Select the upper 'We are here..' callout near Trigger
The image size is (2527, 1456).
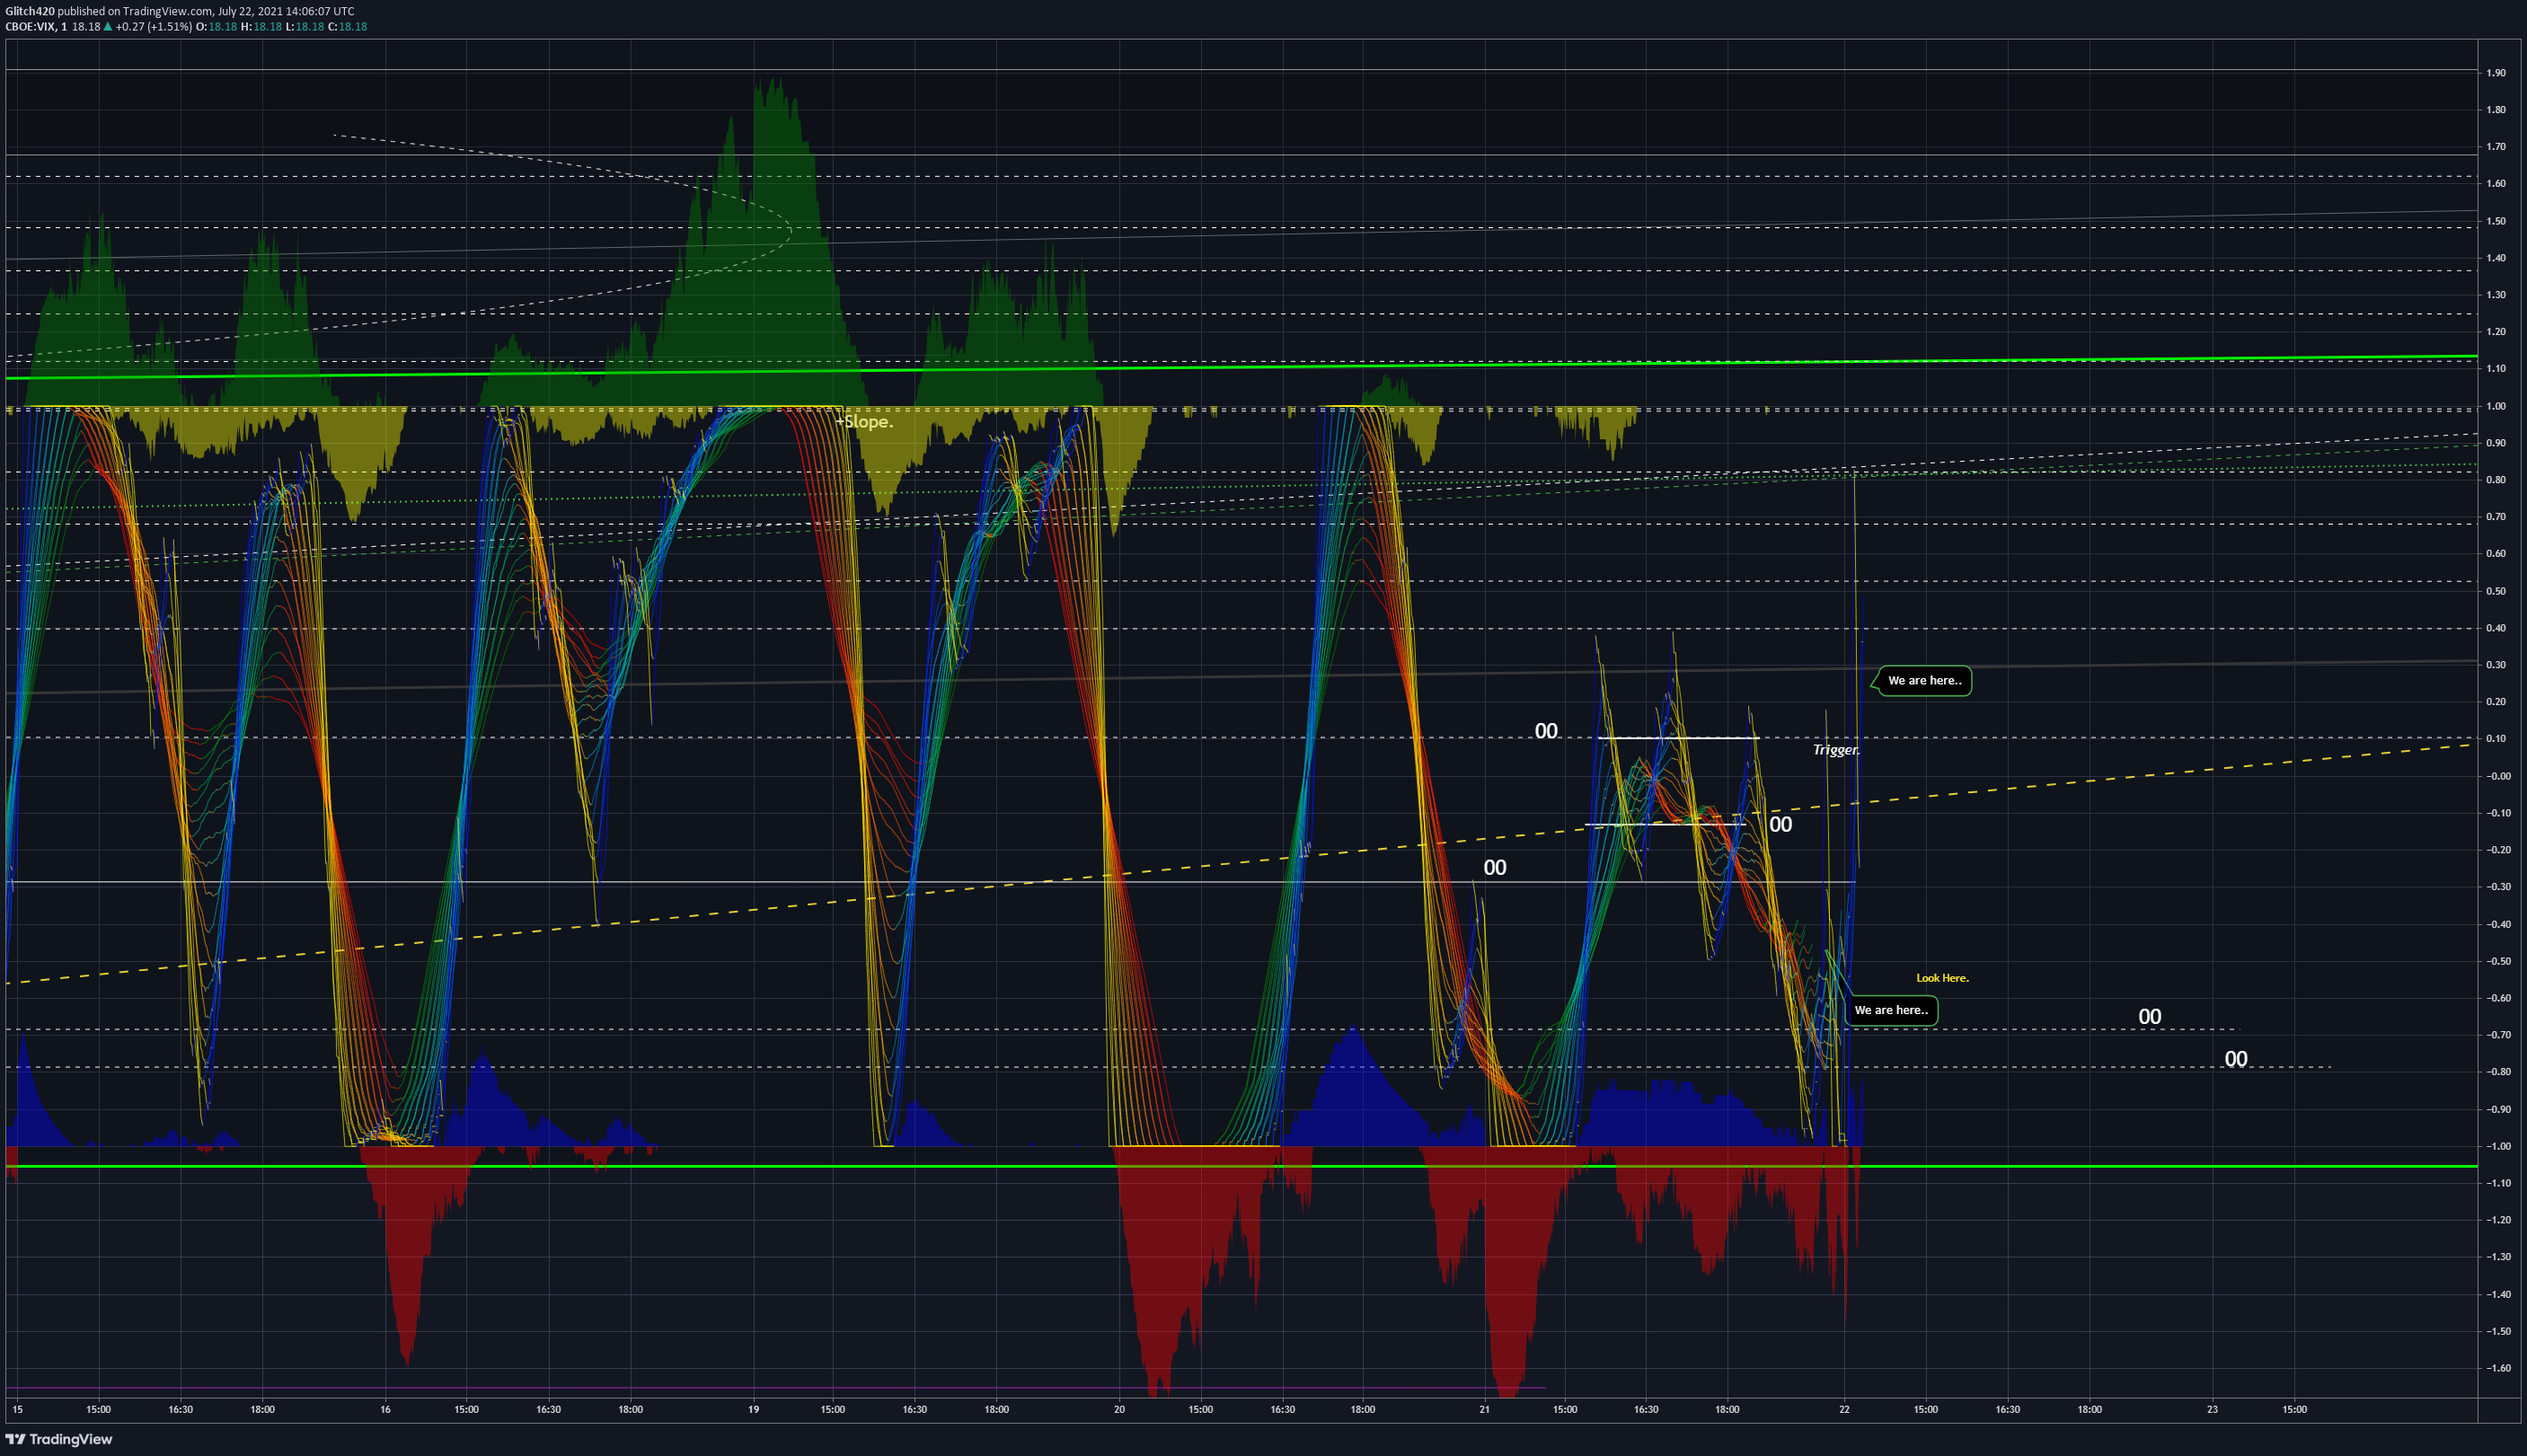(1924, 681)
